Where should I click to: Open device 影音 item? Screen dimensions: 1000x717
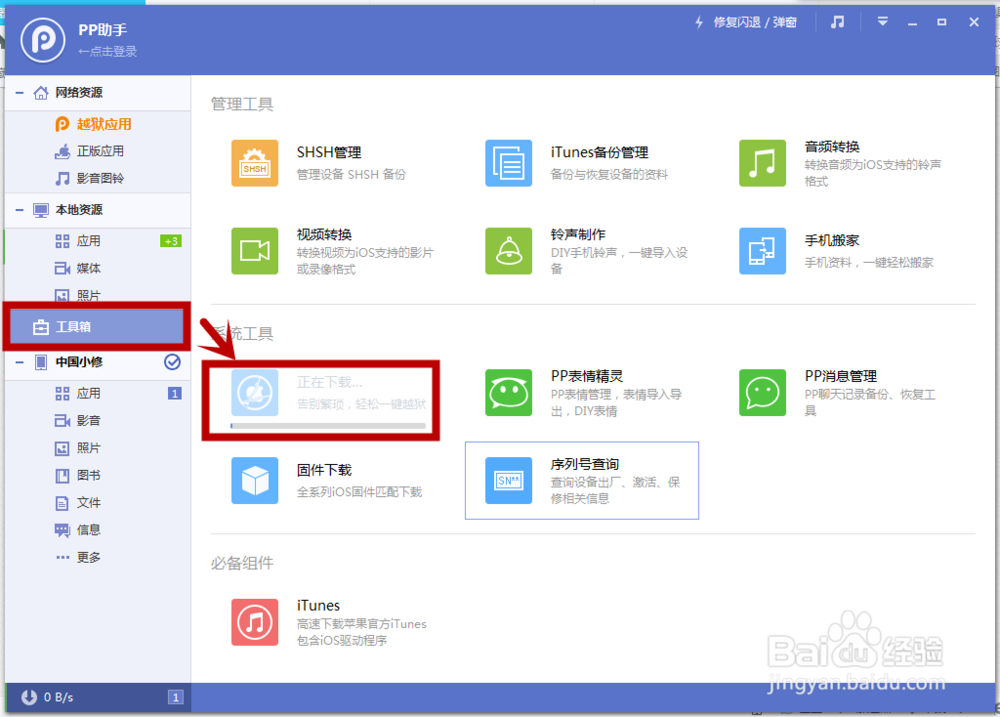[89, 421]
